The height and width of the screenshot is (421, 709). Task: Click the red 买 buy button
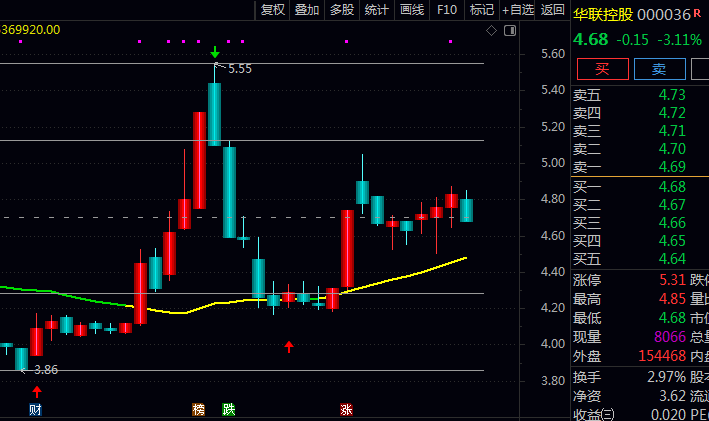click(x=602, y=69)
